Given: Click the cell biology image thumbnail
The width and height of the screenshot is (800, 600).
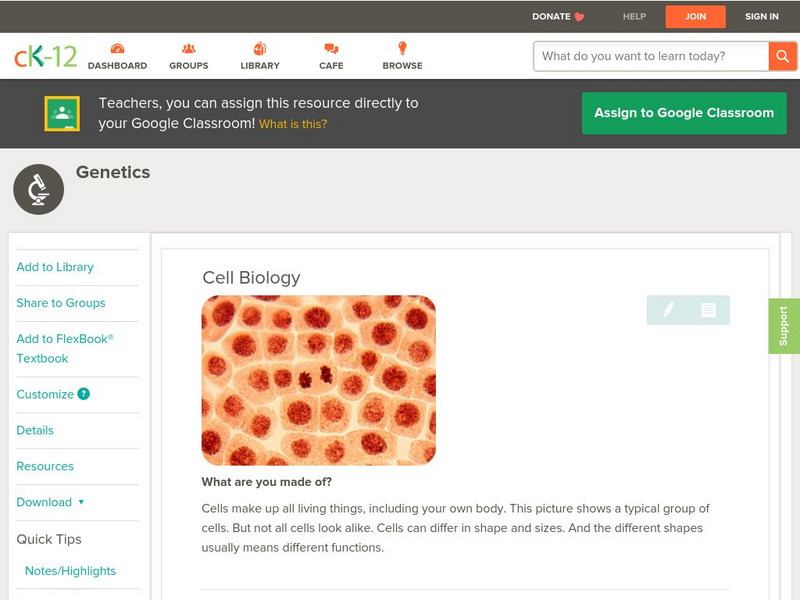Looking at the screenshot, I should coord(318,380).
